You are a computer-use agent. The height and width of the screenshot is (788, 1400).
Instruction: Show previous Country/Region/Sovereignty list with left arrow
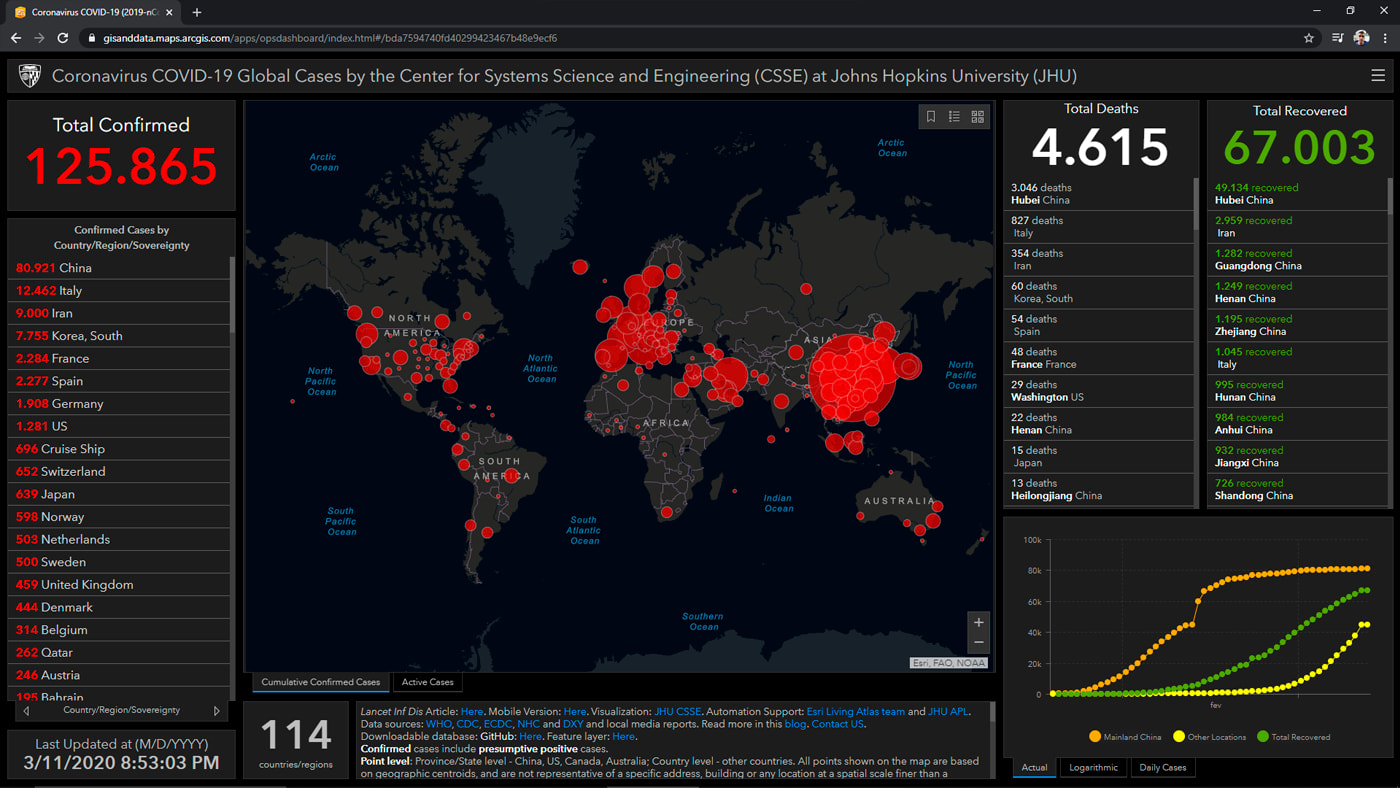click(x=26, y=711)
